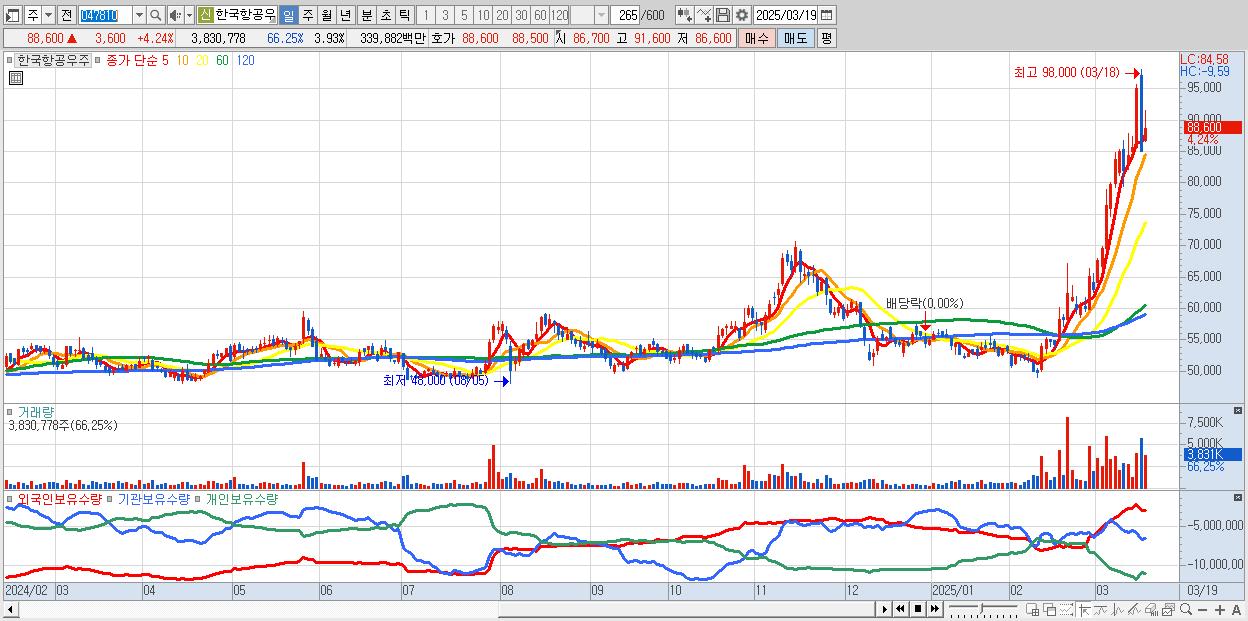Viewport: 1248px width, 621px height.
Task: Select the daily 일 period tab
Action: 288,15
